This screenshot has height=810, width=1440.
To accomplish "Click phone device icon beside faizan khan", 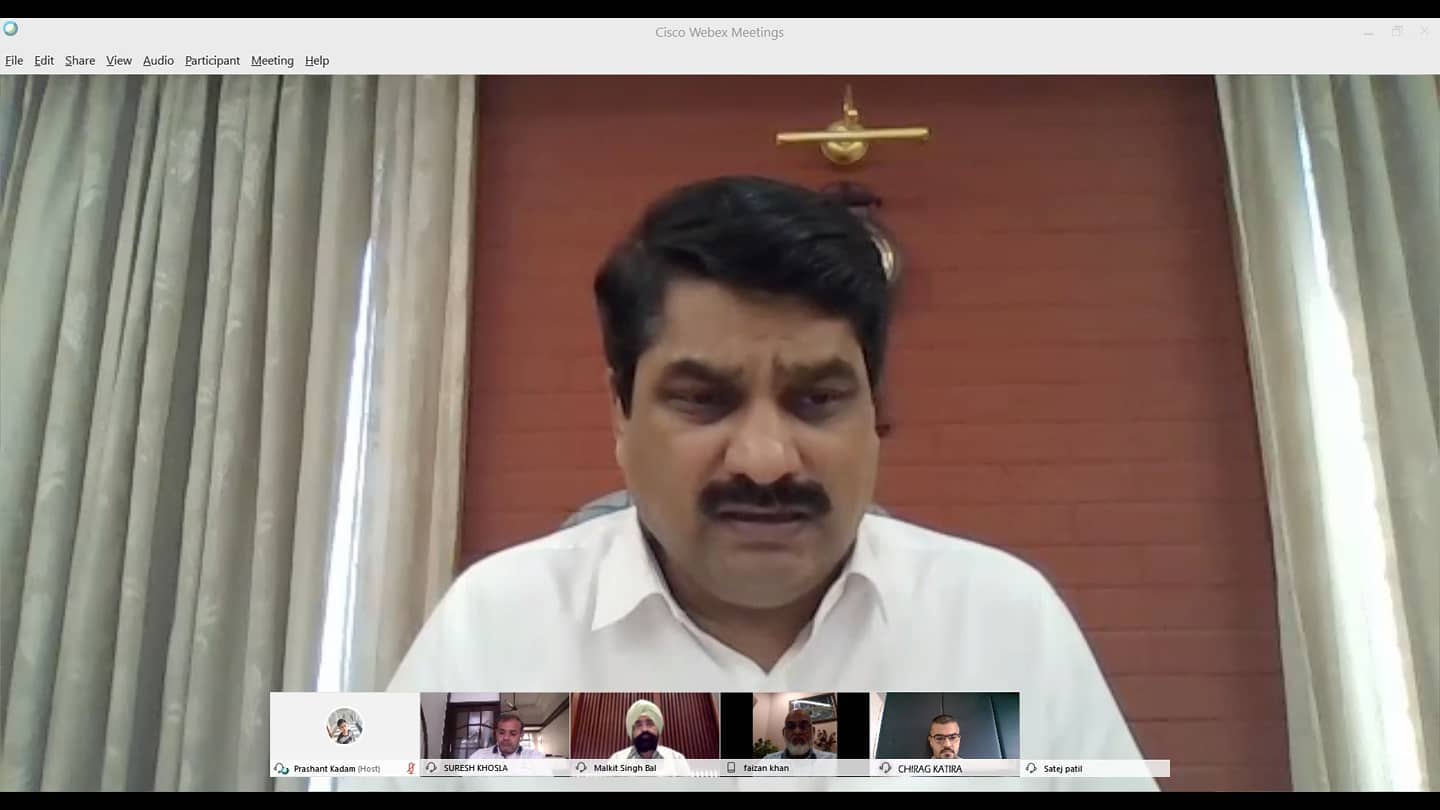I will [x=731, y=768].
